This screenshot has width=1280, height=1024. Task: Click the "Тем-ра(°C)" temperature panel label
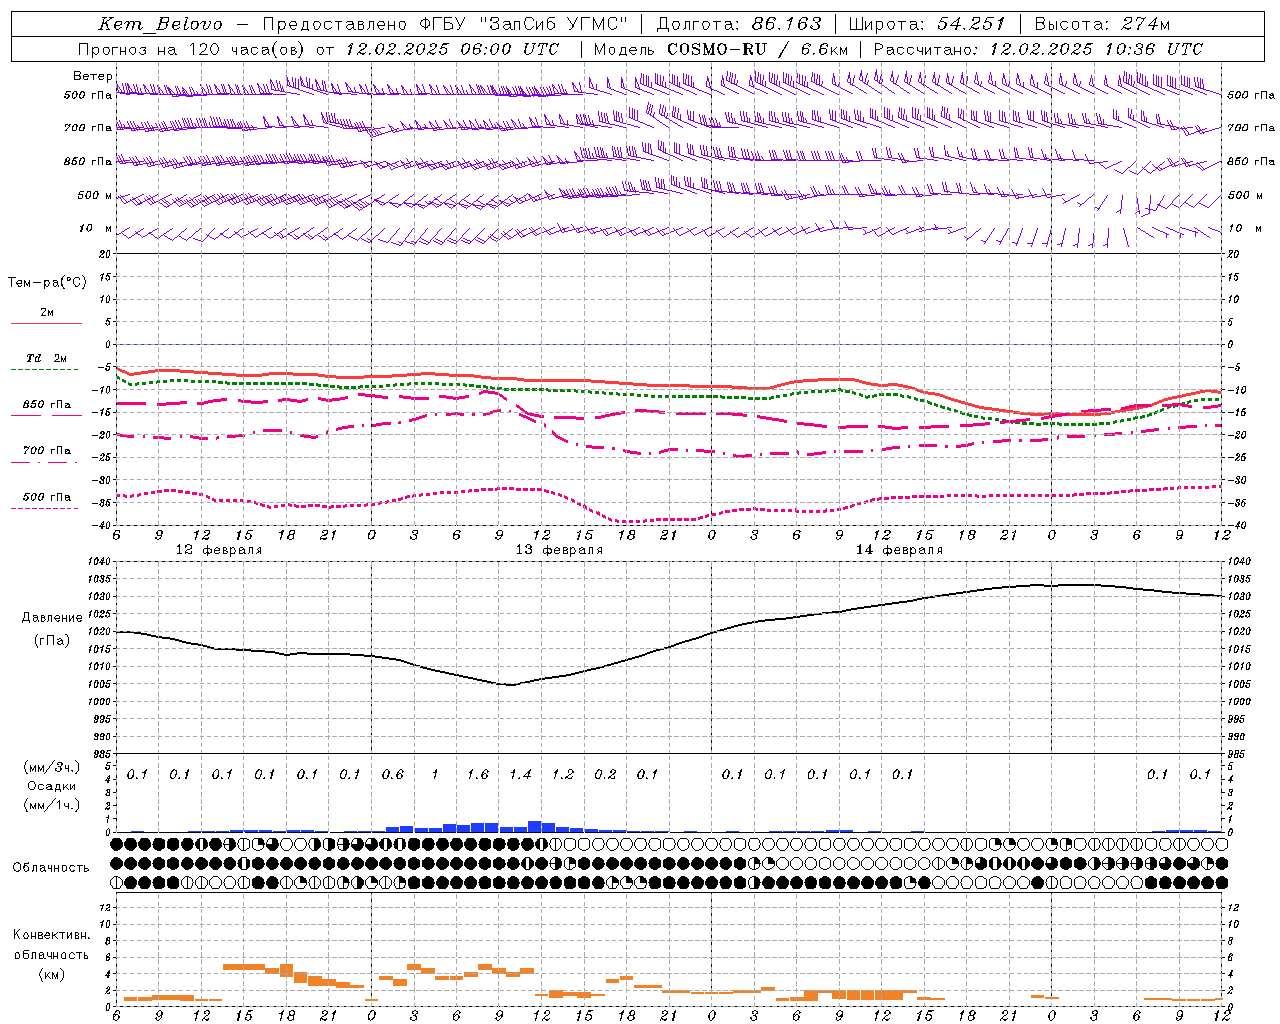pos(47,283)
